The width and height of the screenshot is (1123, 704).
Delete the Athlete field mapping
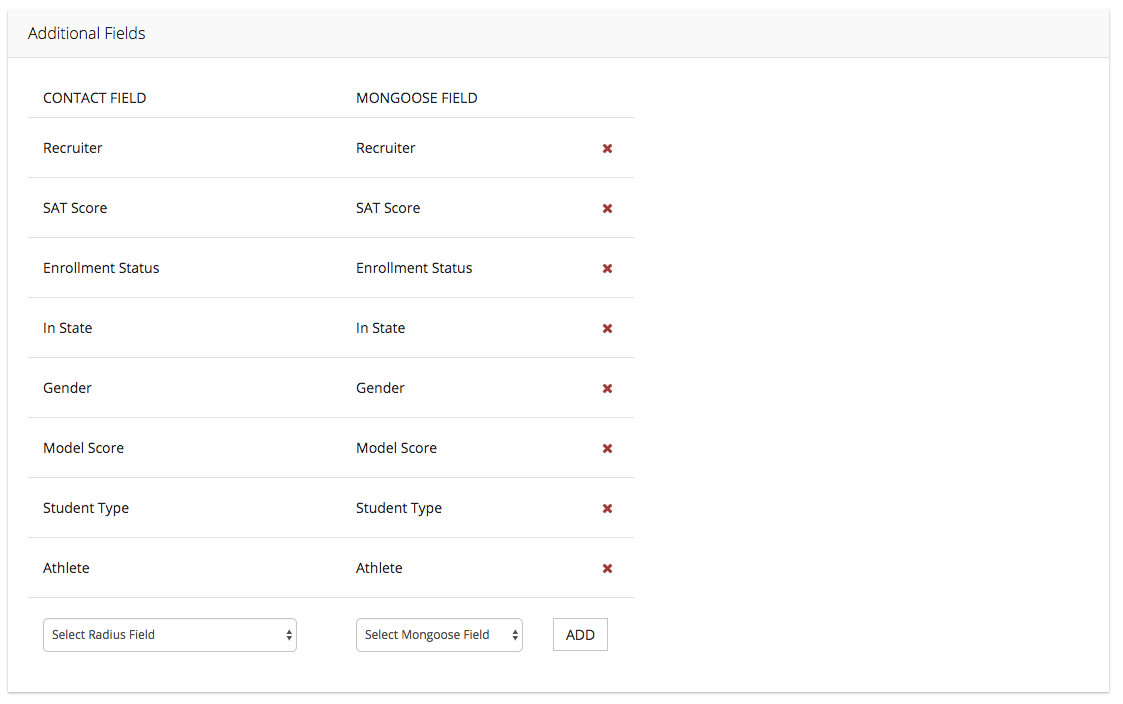pyautogui.click(x=607, y=569)
